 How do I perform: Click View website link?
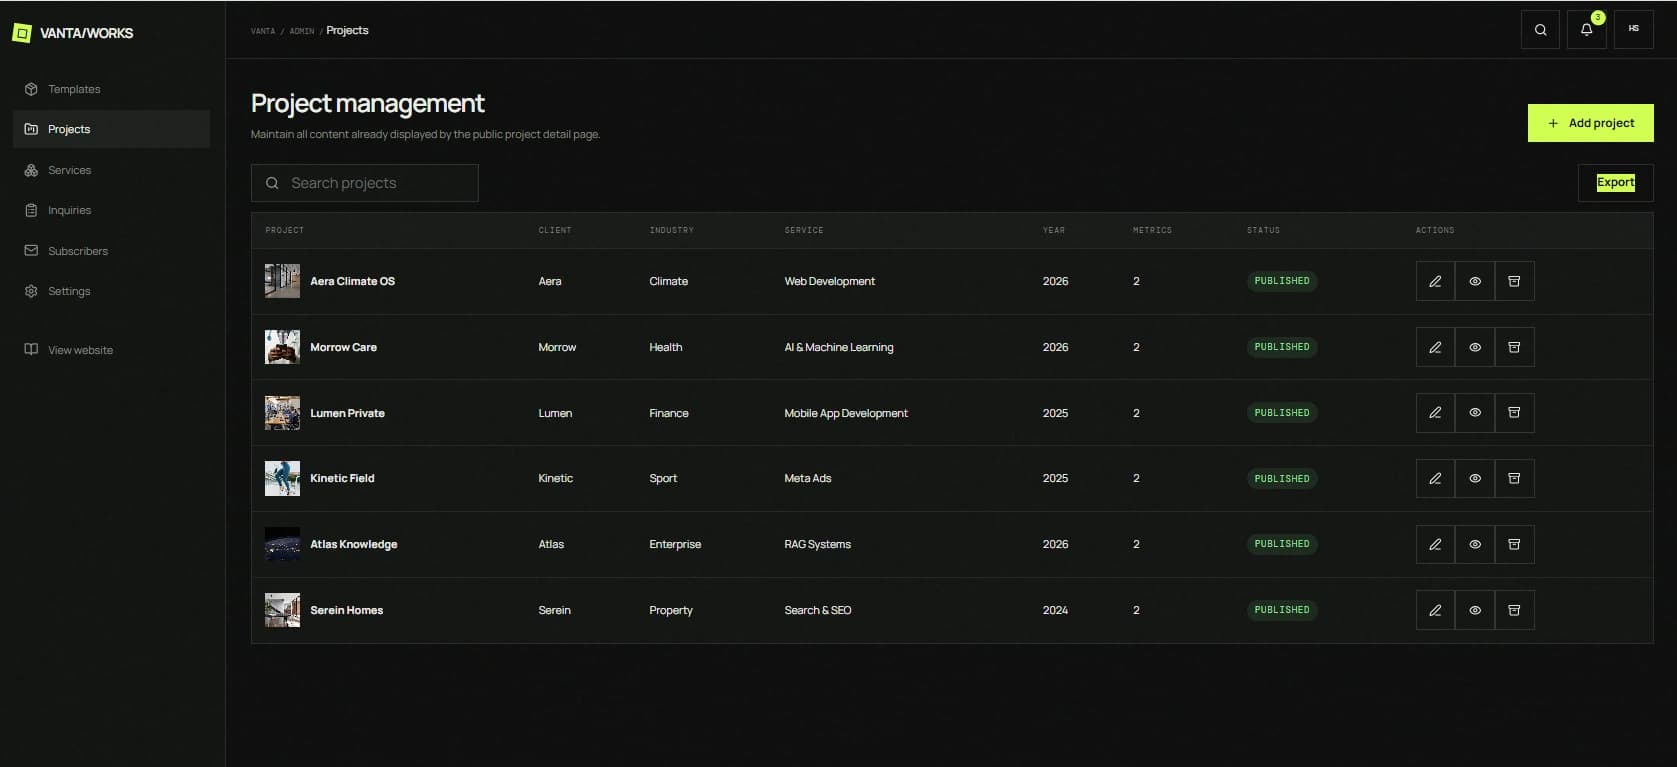[111, 350]
